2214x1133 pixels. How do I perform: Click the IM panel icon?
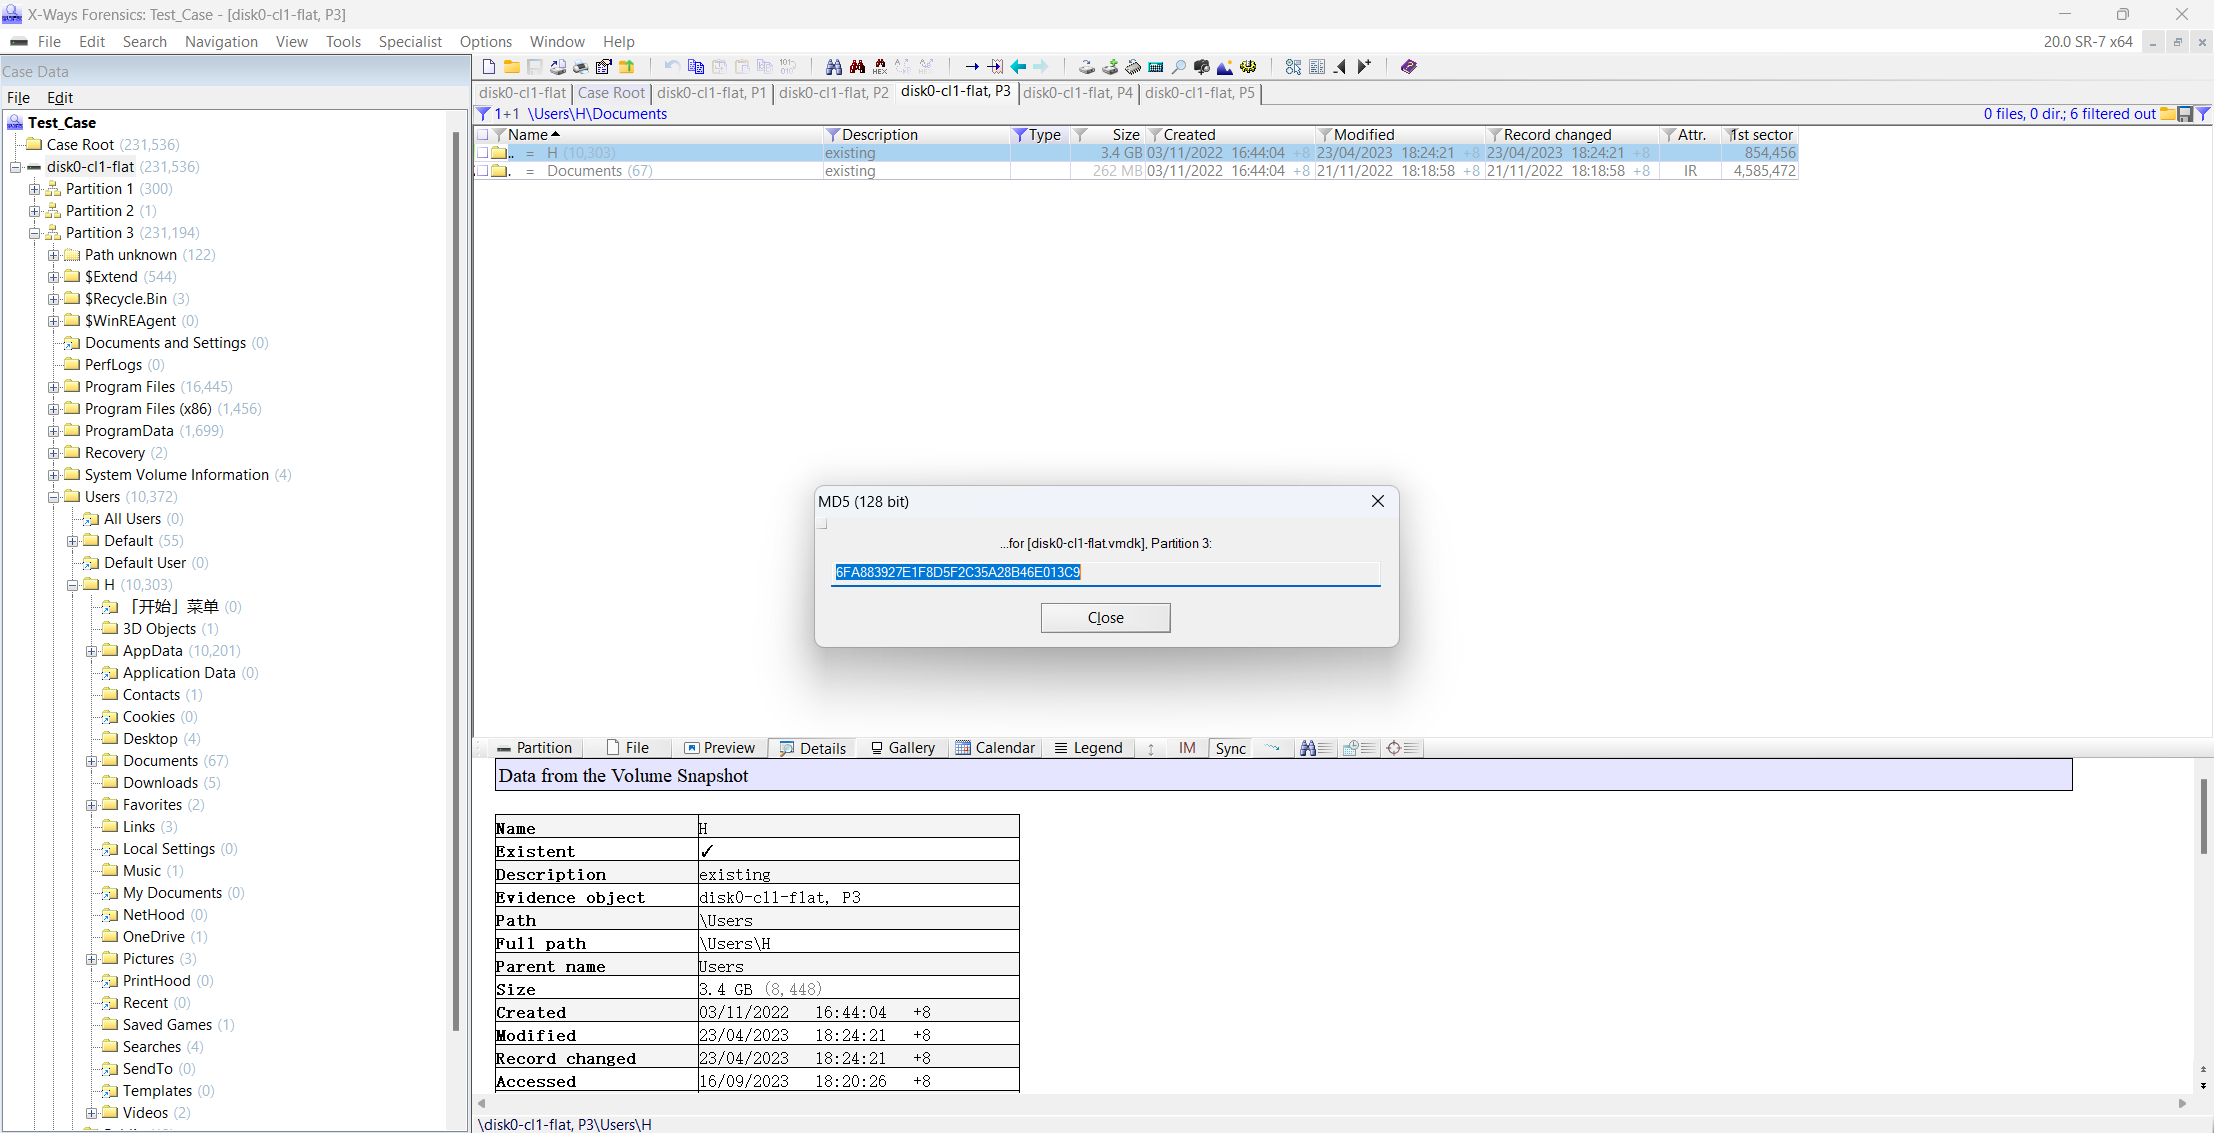[x=1185, y=747]
